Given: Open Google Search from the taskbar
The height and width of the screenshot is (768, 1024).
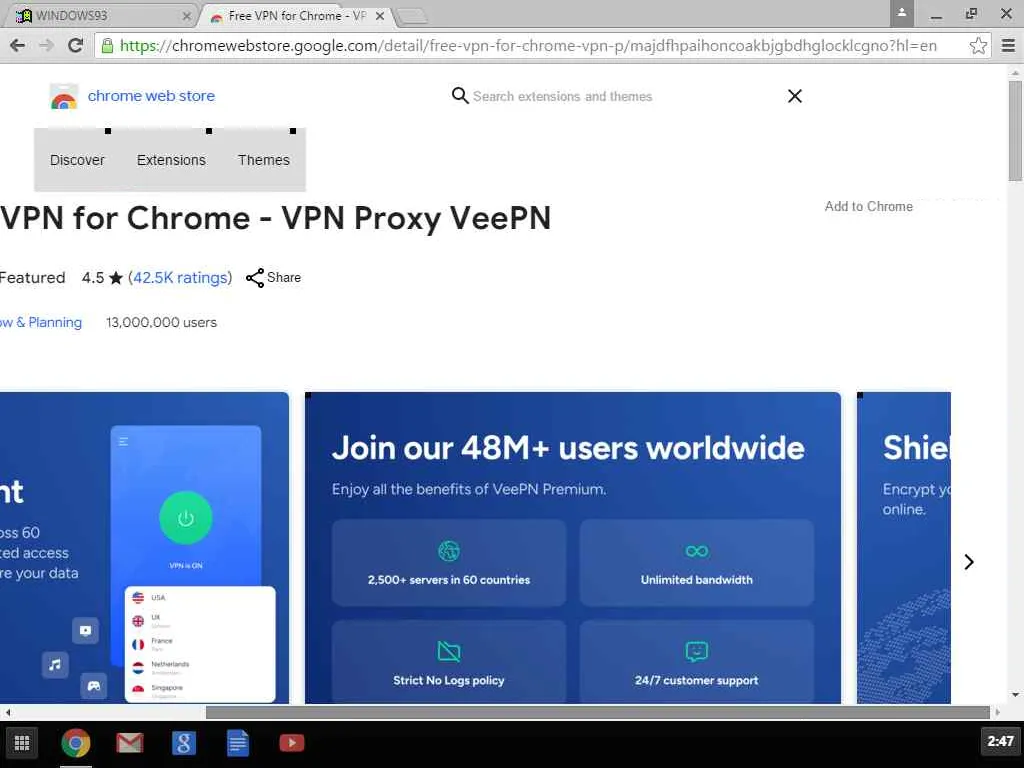Looking at the screenshot, I should [184, 743].
